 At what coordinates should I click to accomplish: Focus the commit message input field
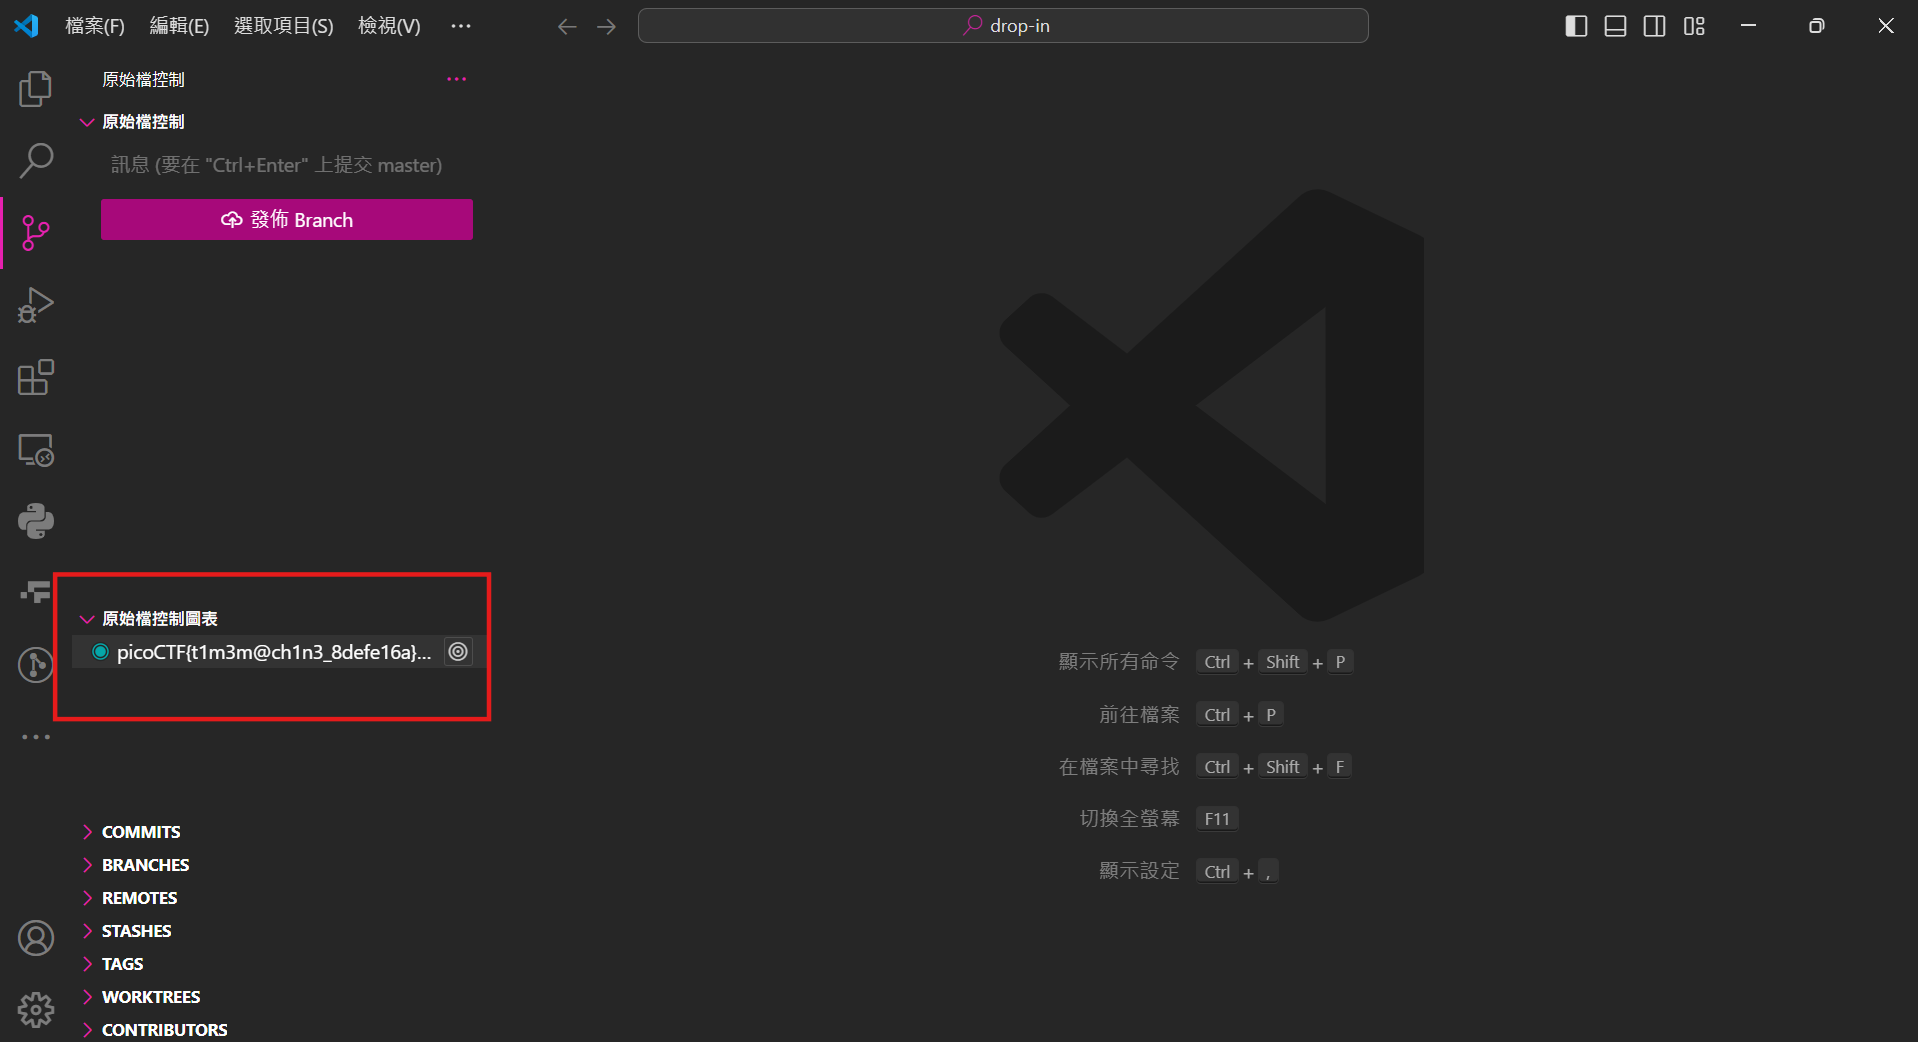click(x=287, y=165)
